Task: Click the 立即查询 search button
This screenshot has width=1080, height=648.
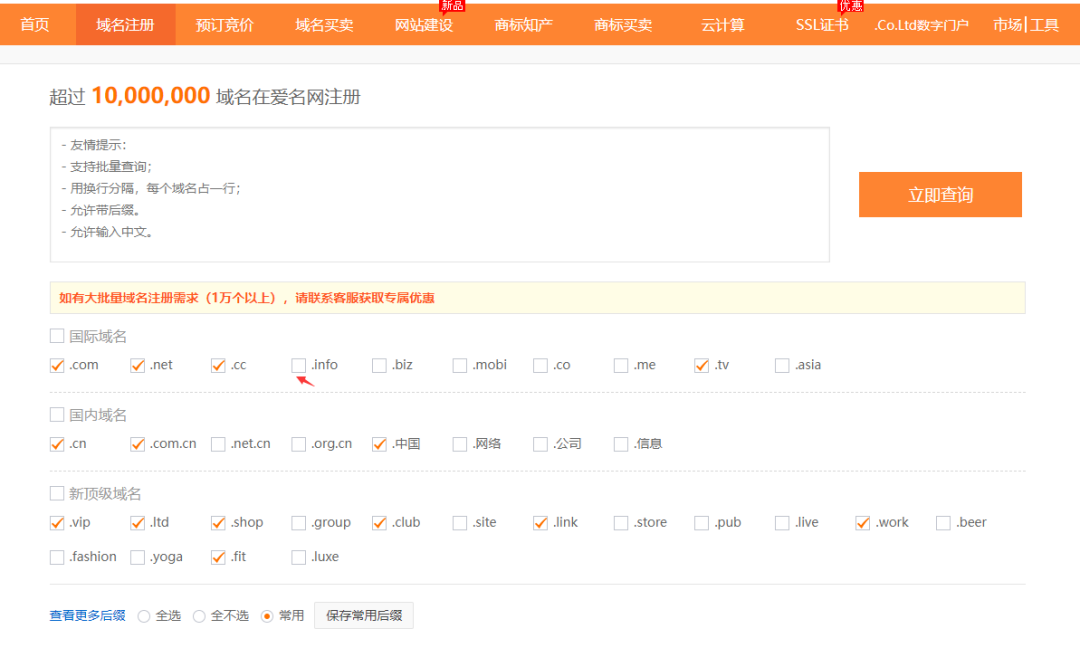Action: [x=940, y=195]
